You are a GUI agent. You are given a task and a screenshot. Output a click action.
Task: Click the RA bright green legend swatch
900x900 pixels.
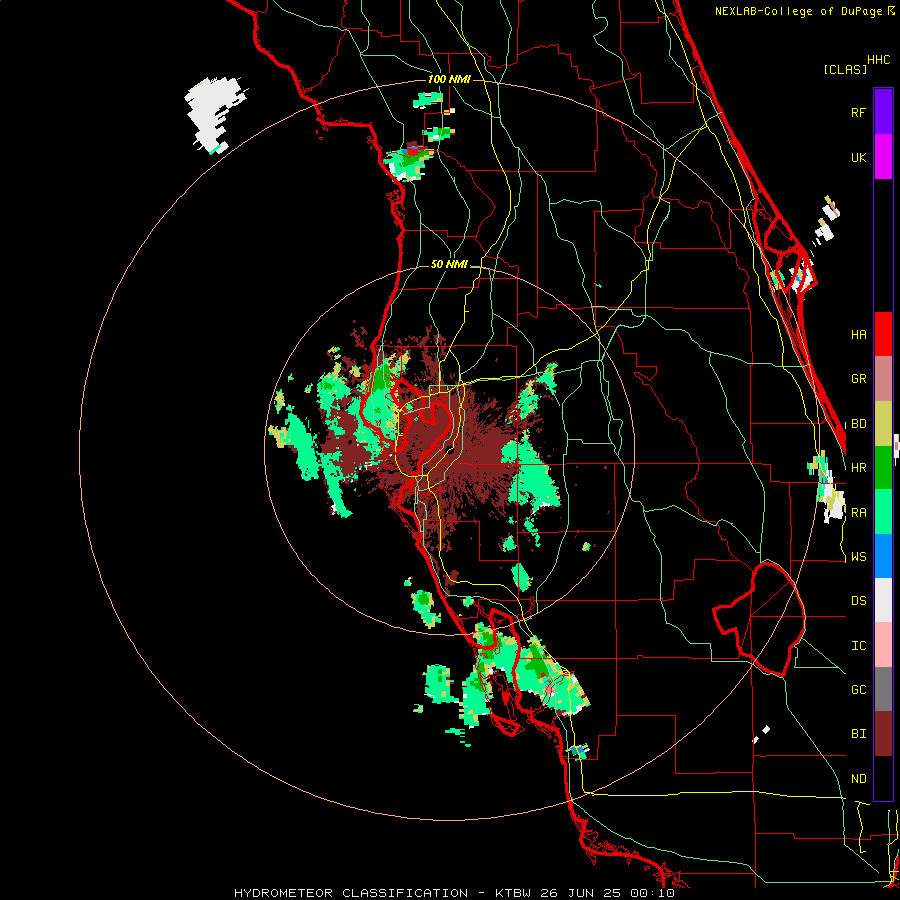883,512
